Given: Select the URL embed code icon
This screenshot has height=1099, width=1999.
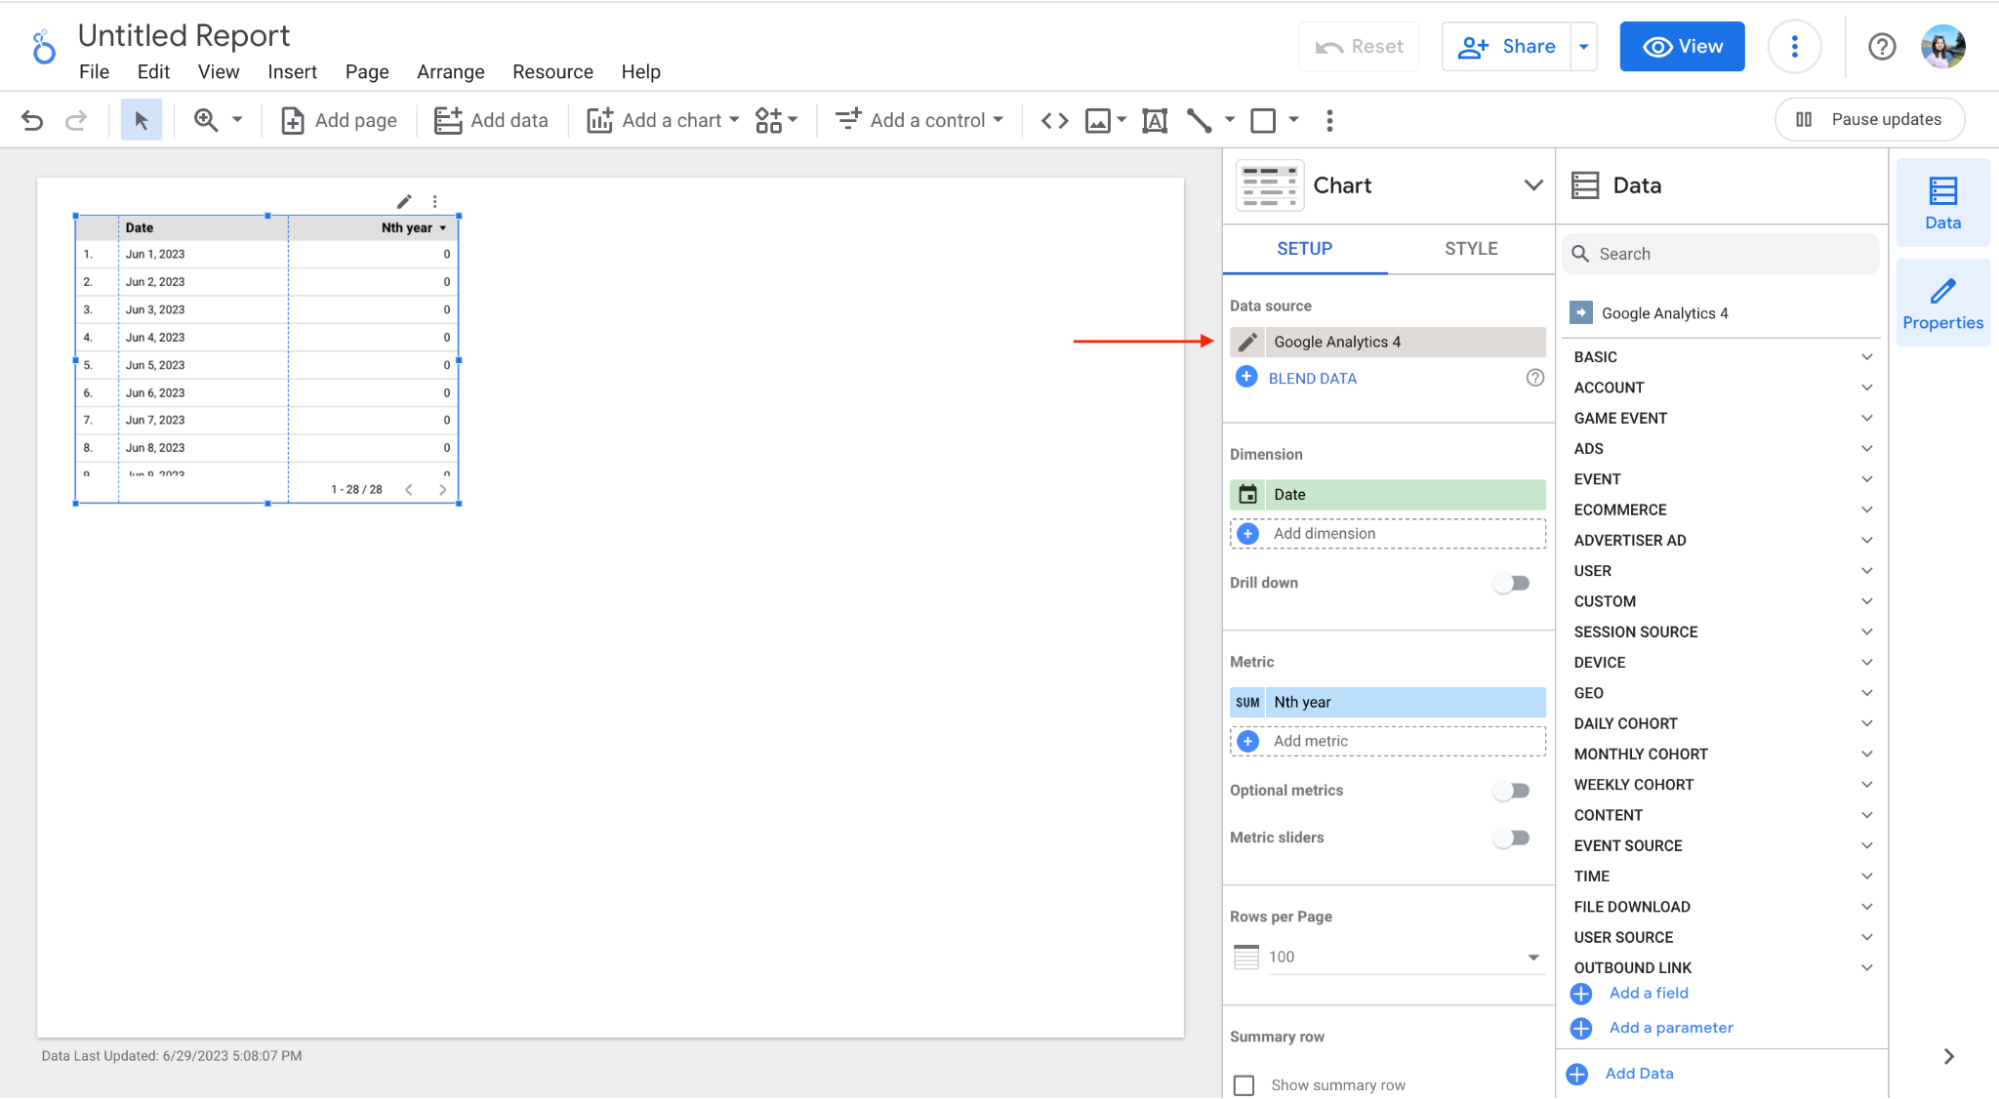Looking at the screenshot, I should (1054, 120).
